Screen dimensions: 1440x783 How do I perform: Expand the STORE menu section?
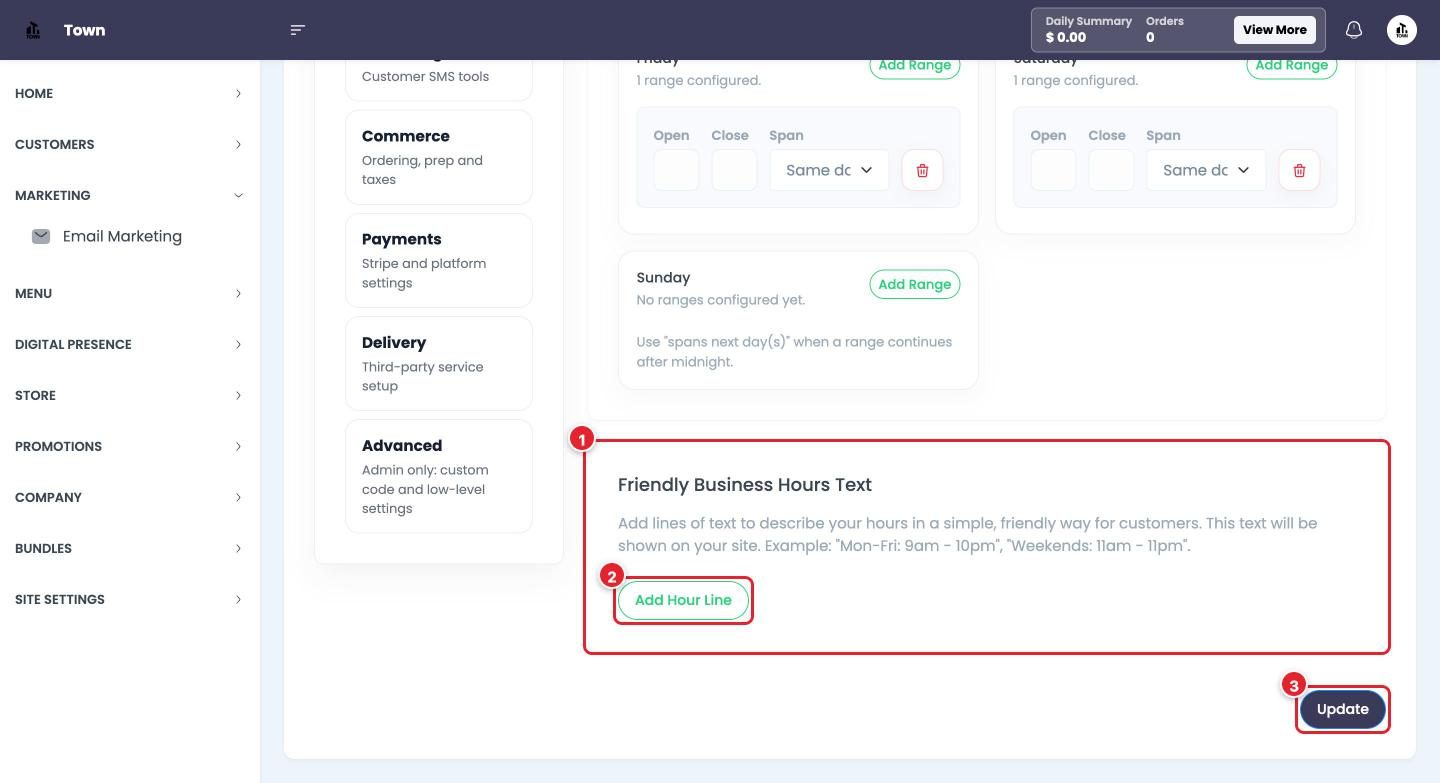pyautogui.click(x=130, y=395)
